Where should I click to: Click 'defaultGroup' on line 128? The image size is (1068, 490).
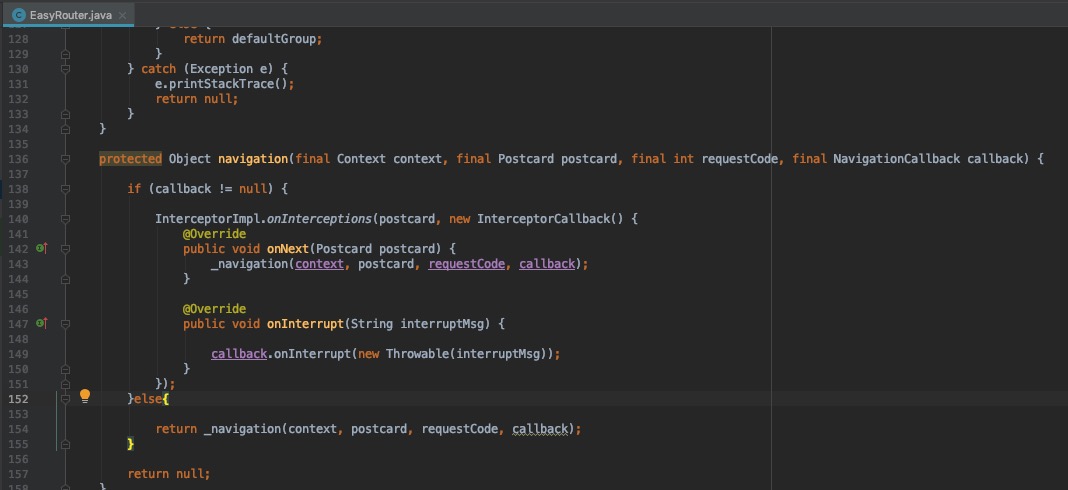coord(274,39)
